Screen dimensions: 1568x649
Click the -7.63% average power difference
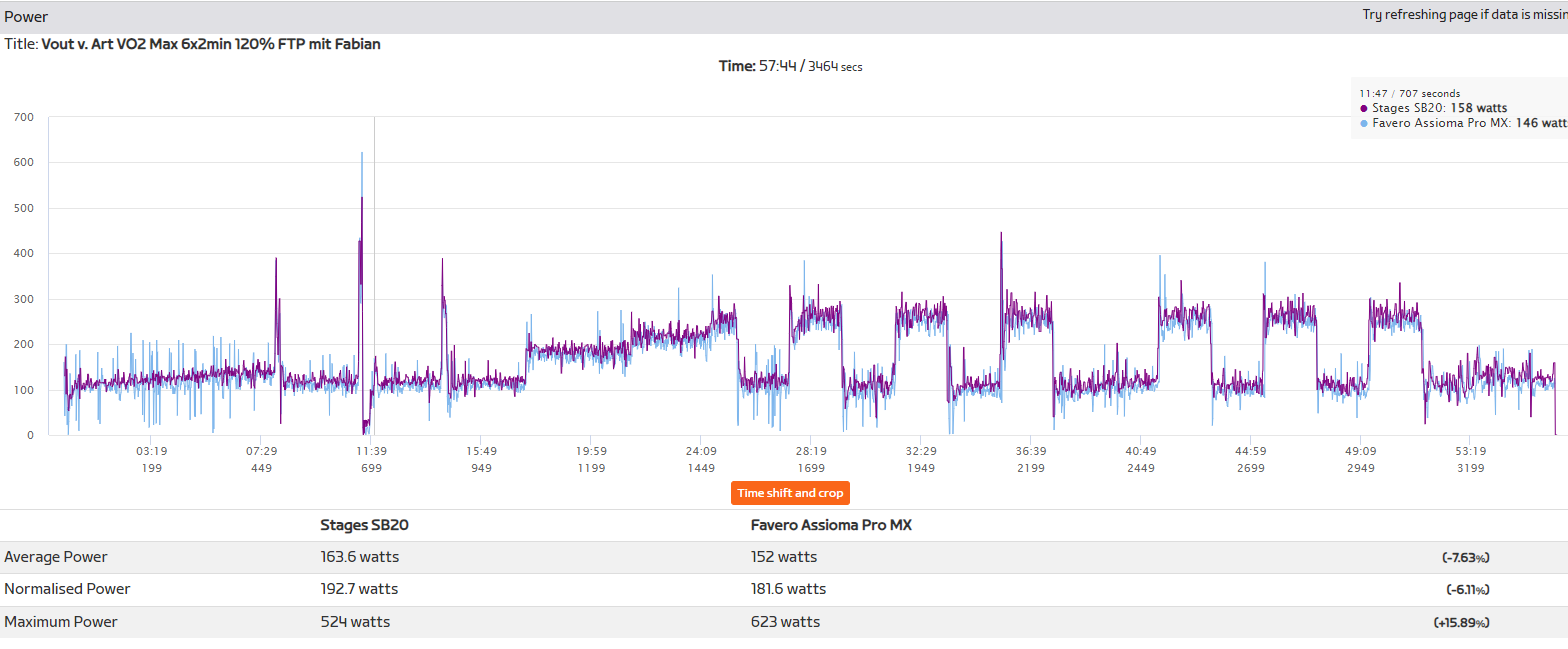click(x=1465, y=558)
